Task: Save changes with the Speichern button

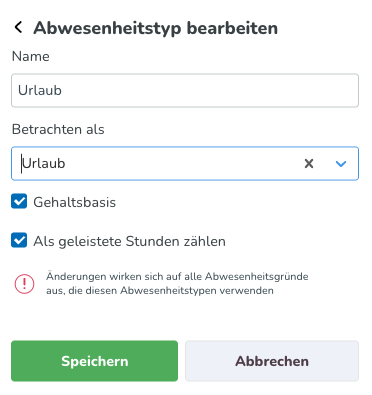Action: point(95,361)
